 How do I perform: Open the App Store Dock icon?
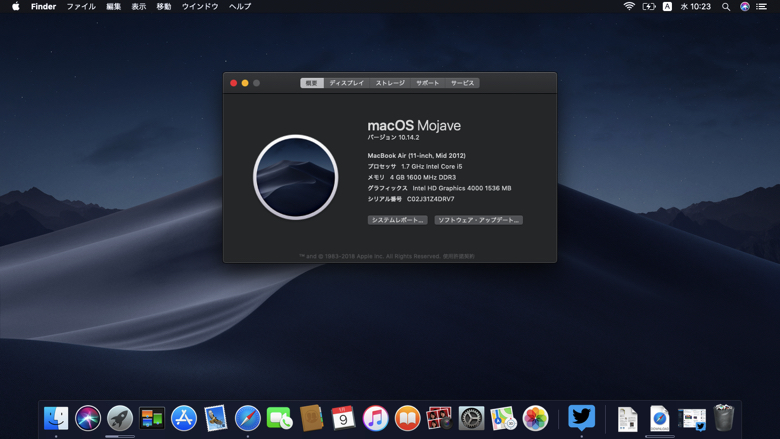(x=184, y=418)
